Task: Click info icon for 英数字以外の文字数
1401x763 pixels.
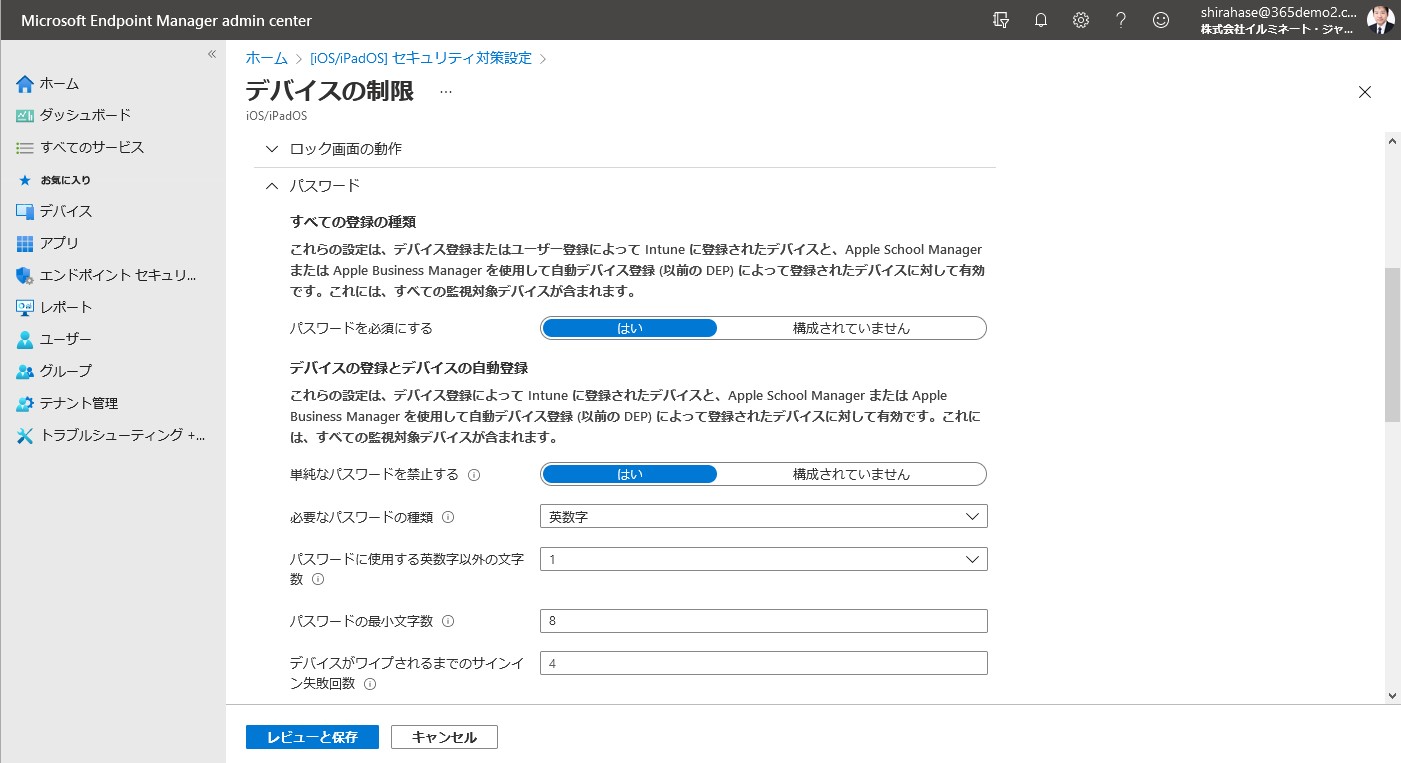Action: [318, 579]
